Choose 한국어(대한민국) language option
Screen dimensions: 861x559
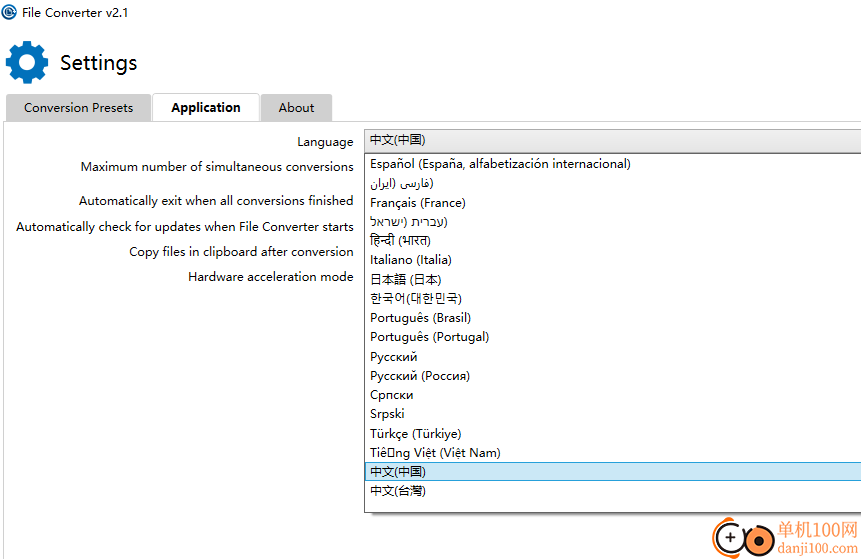[613, 298]
